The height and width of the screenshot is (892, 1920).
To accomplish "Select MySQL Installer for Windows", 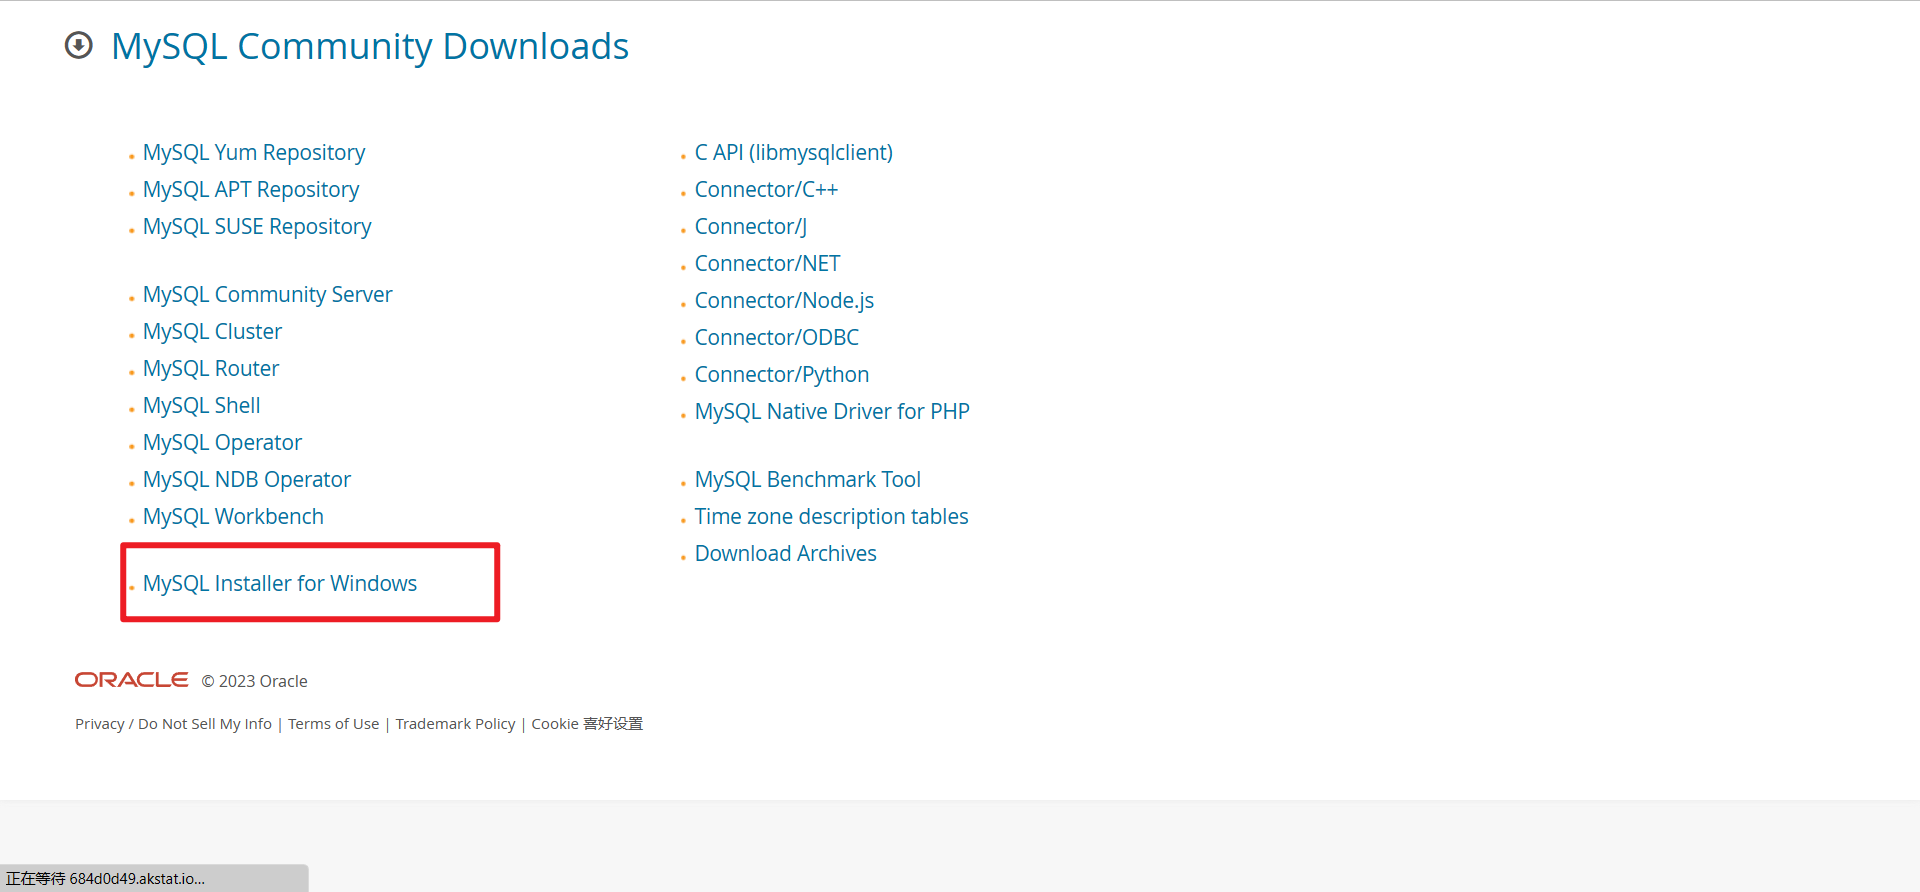I will coord(280,584).
